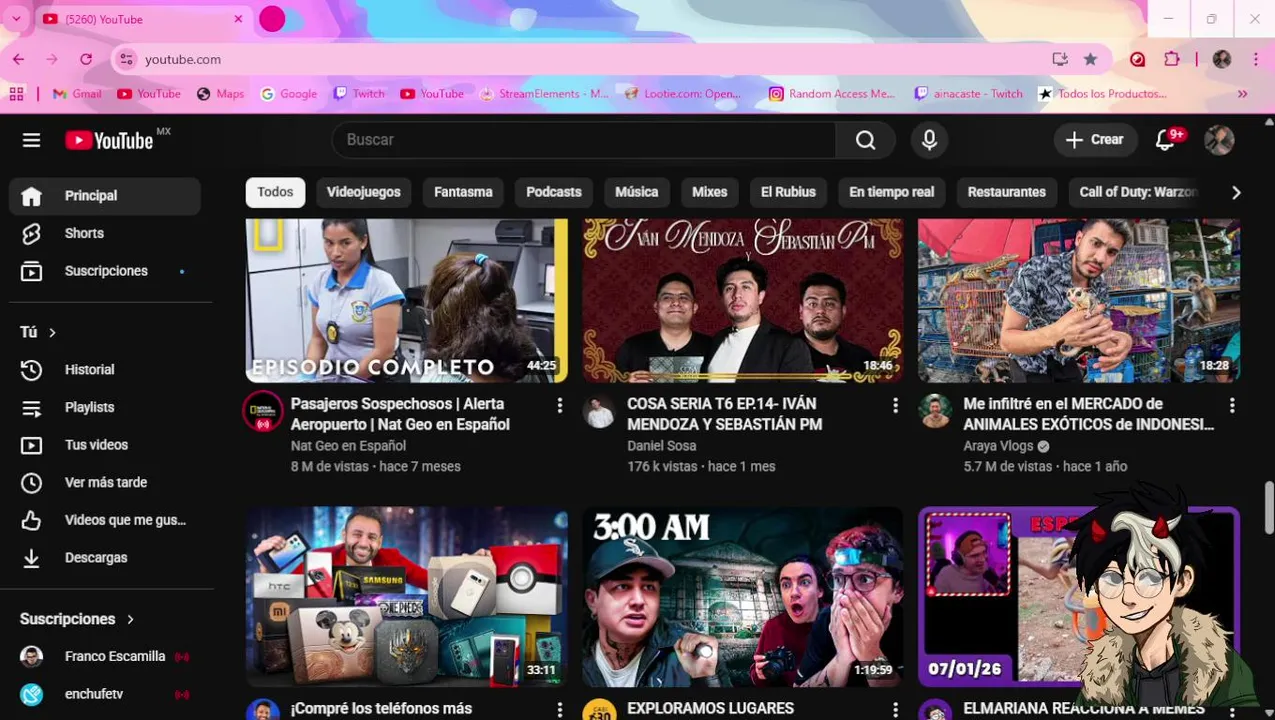The image size is (1275, 720).
Task: Select the En tiempo real chip
Action: 891,192
